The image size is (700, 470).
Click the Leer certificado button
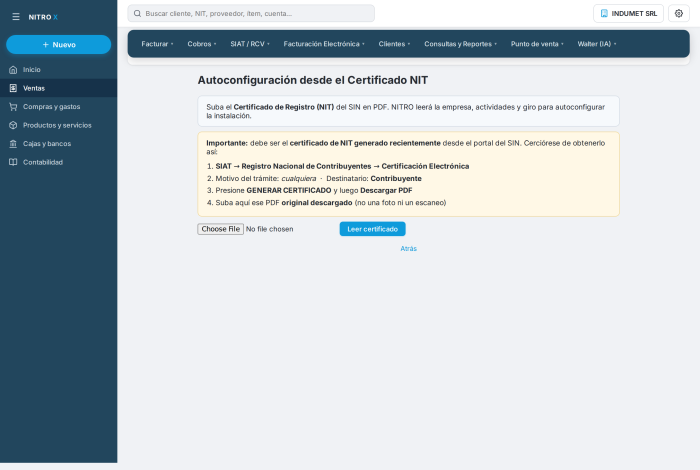click(x=372, y=229)
